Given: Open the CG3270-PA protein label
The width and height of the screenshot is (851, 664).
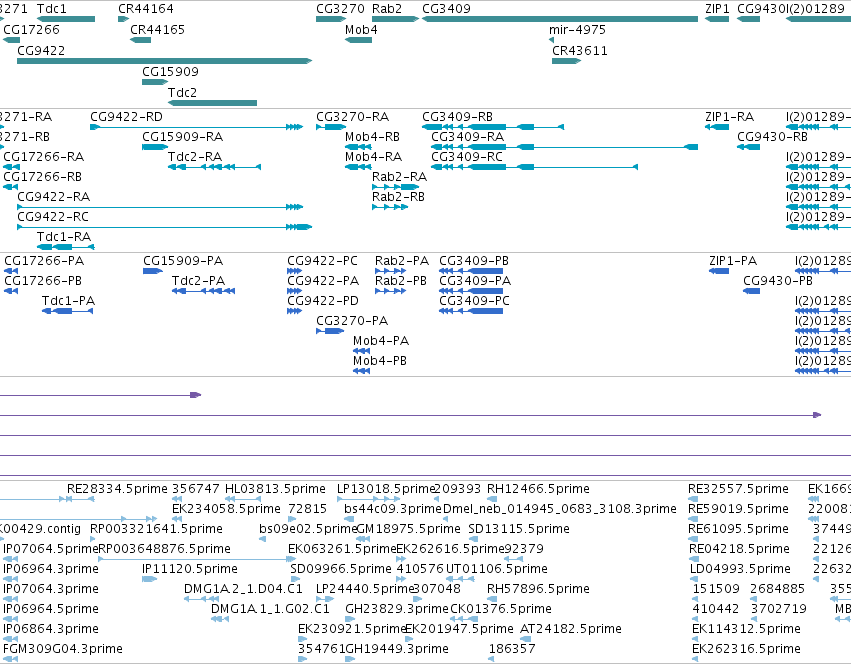Looking at the screenshot, I should tap(352, 321).
